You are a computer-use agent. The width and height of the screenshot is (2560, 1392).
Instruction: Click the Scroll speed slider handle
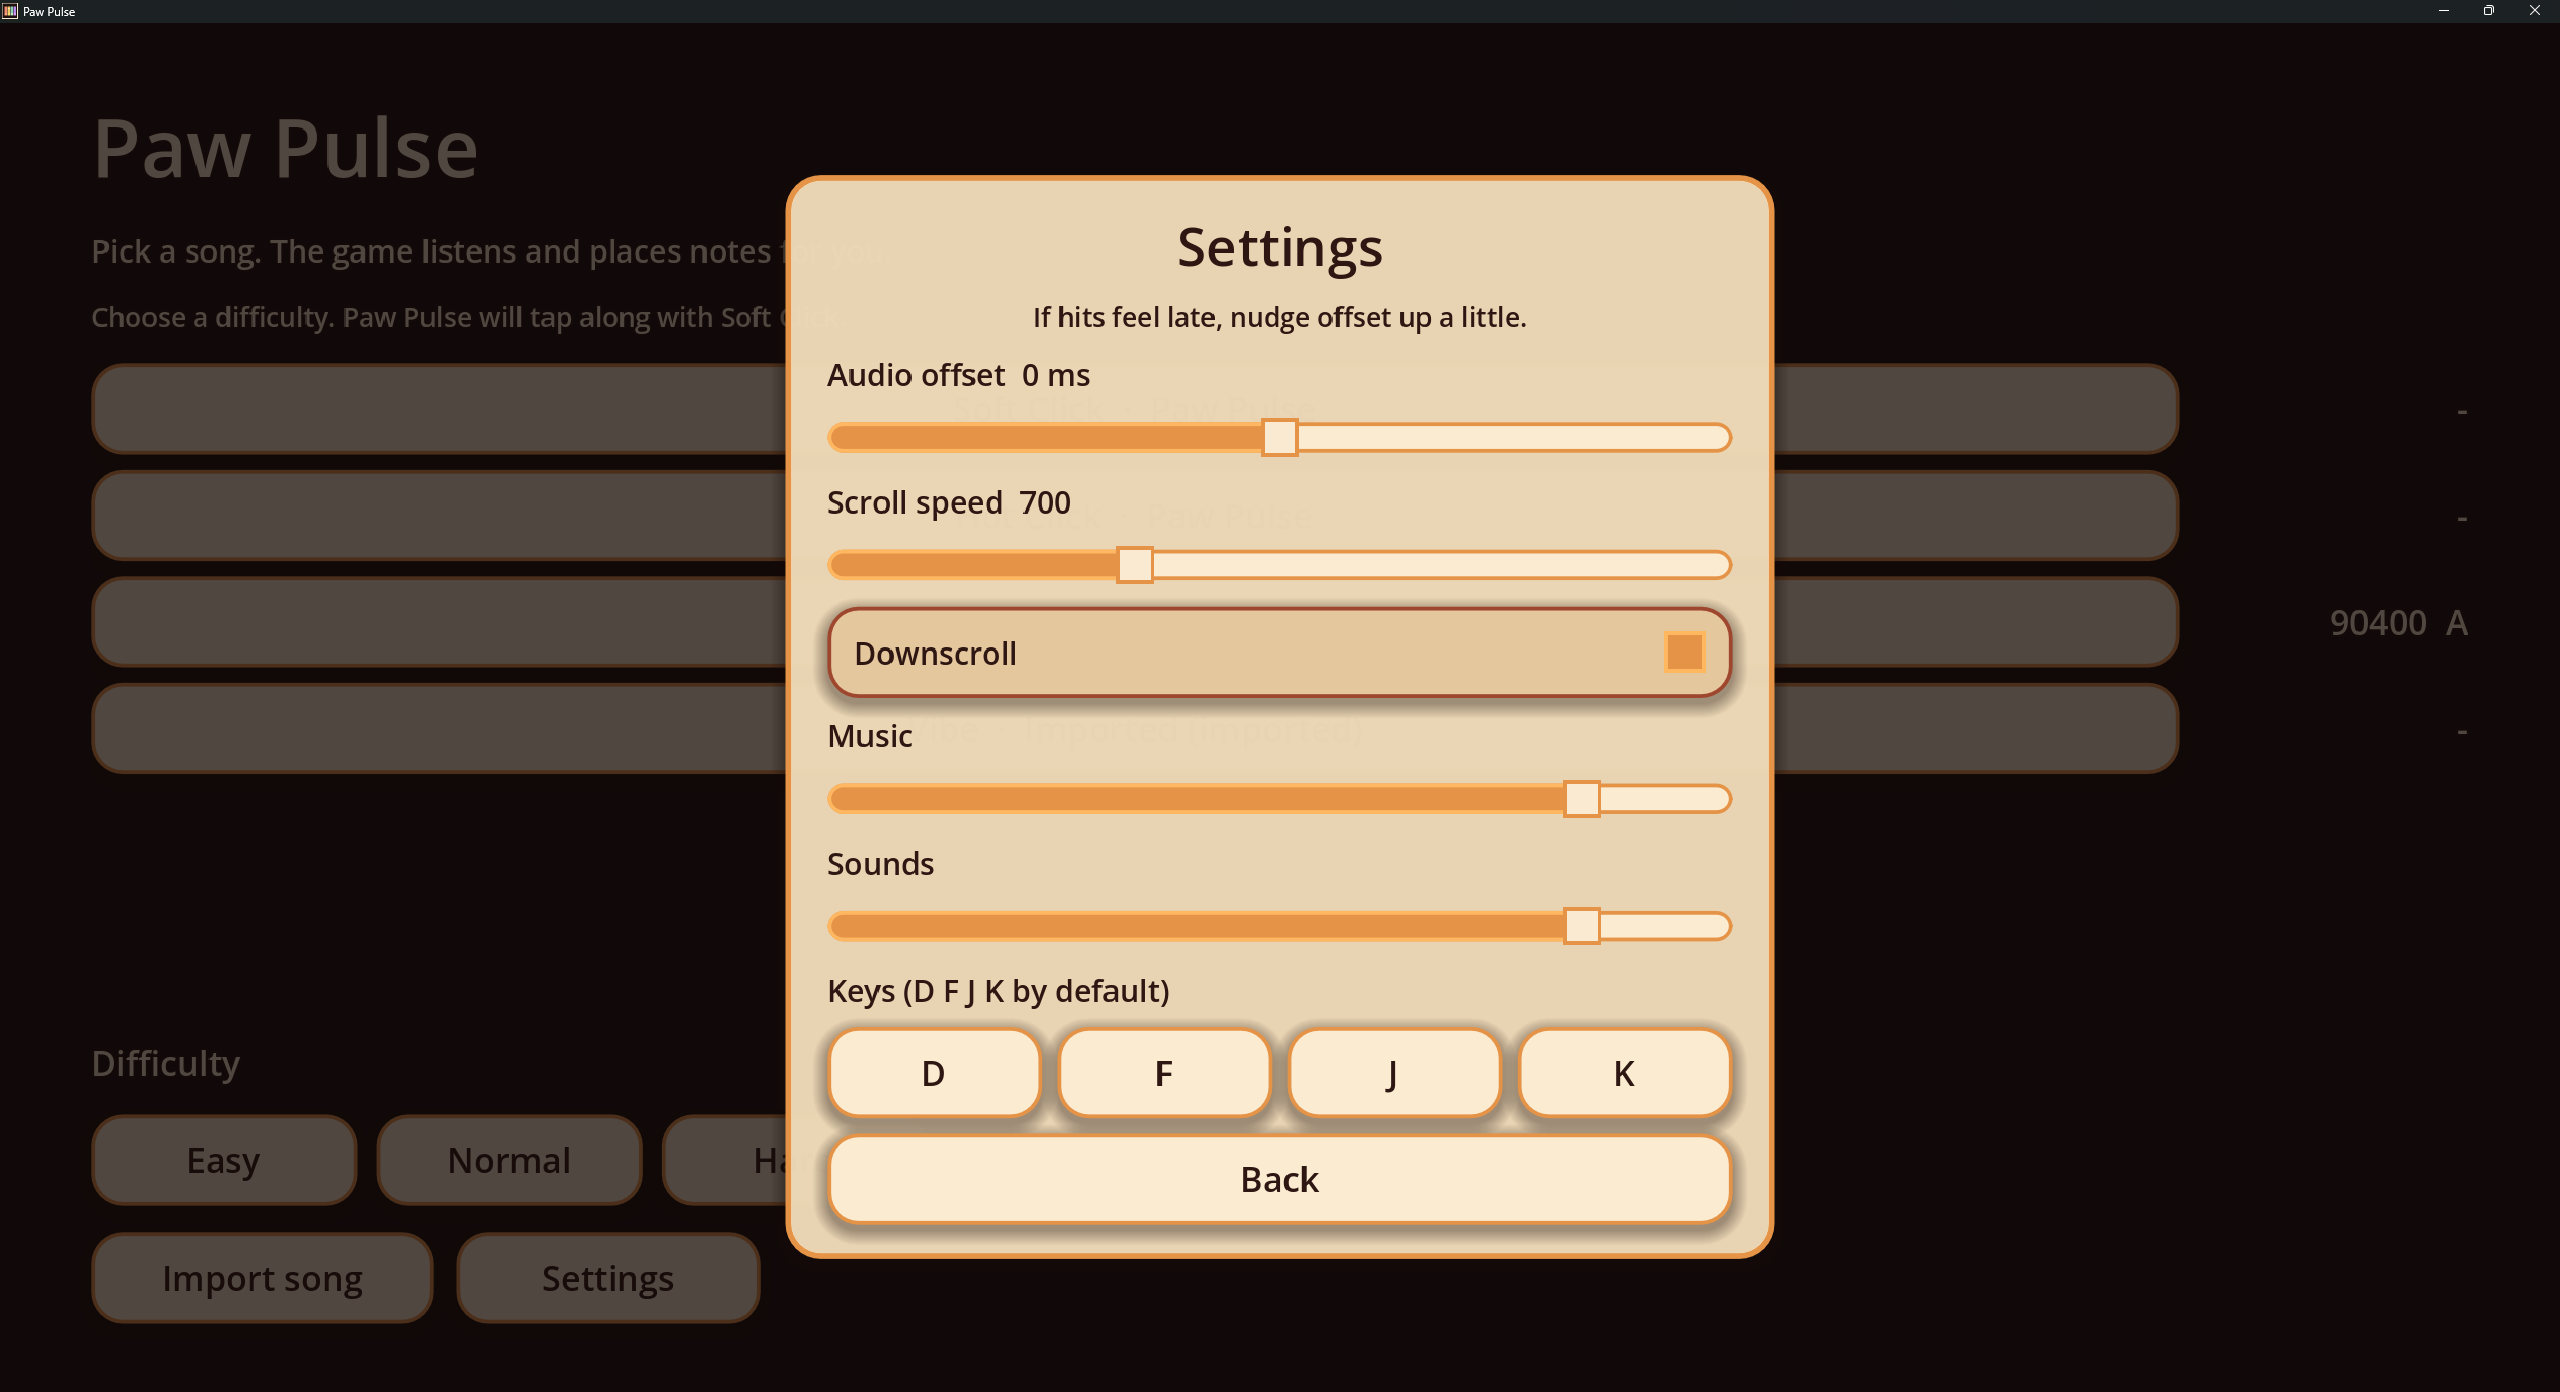pyautogui.click(x=1134, y=565)
